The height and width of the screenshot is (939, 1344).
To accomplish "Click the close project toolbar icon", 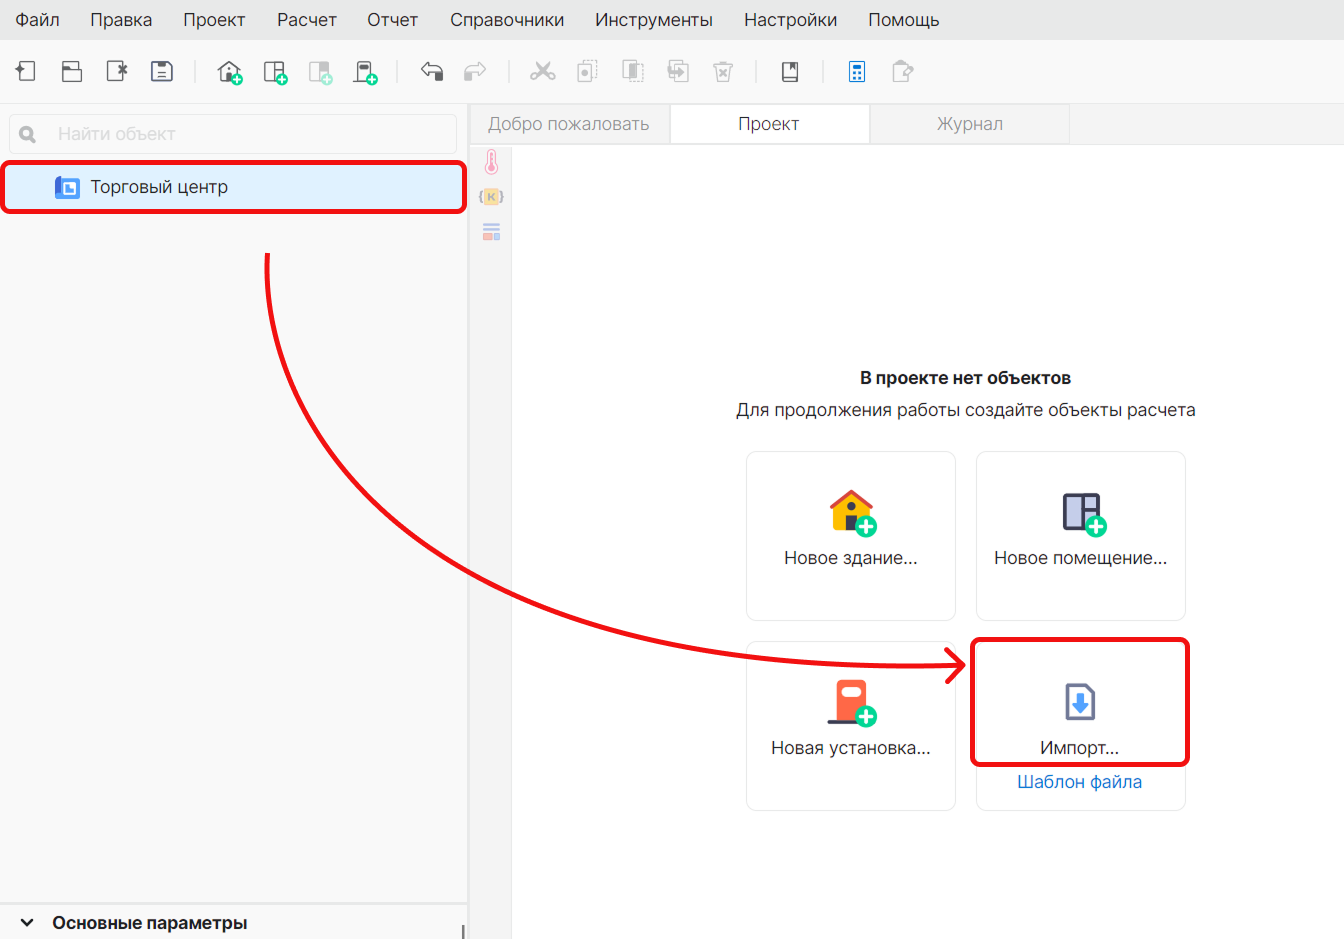I will point(117,71).
